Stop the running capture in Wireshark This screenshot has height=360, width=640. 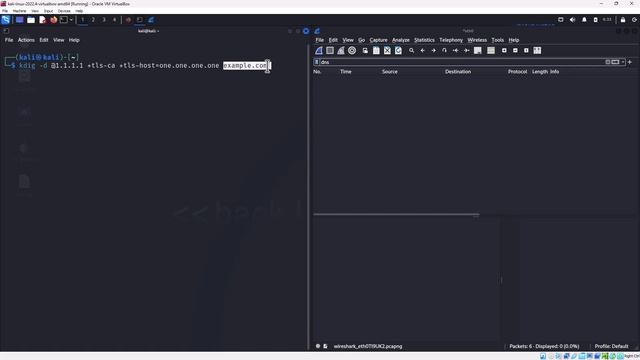click(330, 51)
